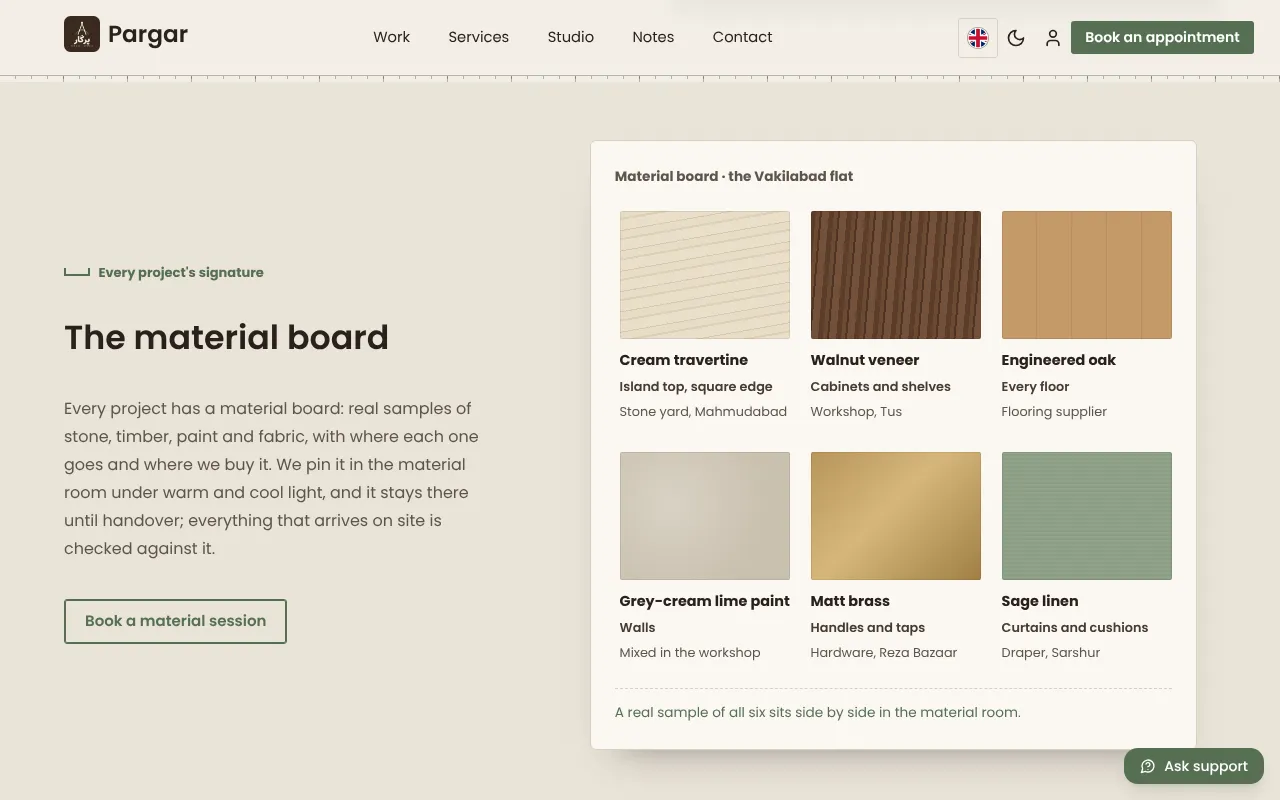This screenshot has height=800, width=1280.
Task: Click 'Mixed in the workshop' text
Action: [690, 652]
